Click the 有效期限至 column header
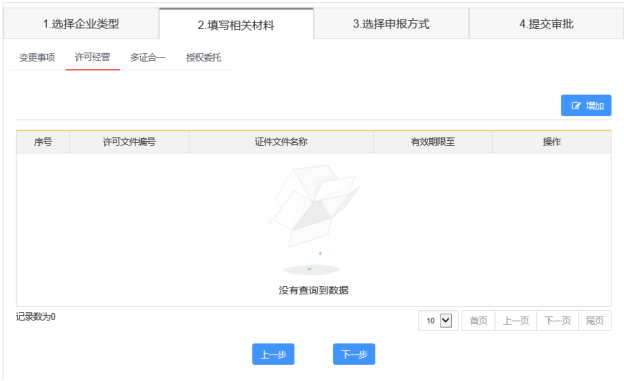This screenshot has width=624, height=381. 433,142
